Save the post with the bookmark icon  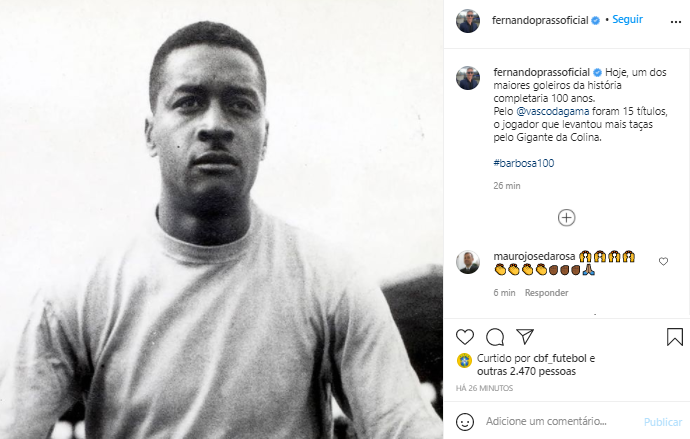675,337
